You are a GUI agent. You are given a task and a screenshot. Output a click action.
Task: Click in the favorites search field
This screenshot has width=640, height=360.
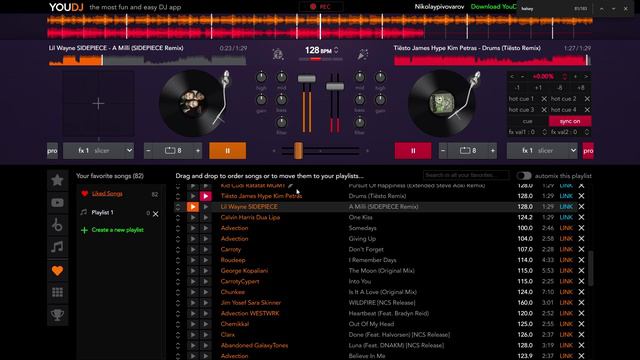[x=466, y=175]
